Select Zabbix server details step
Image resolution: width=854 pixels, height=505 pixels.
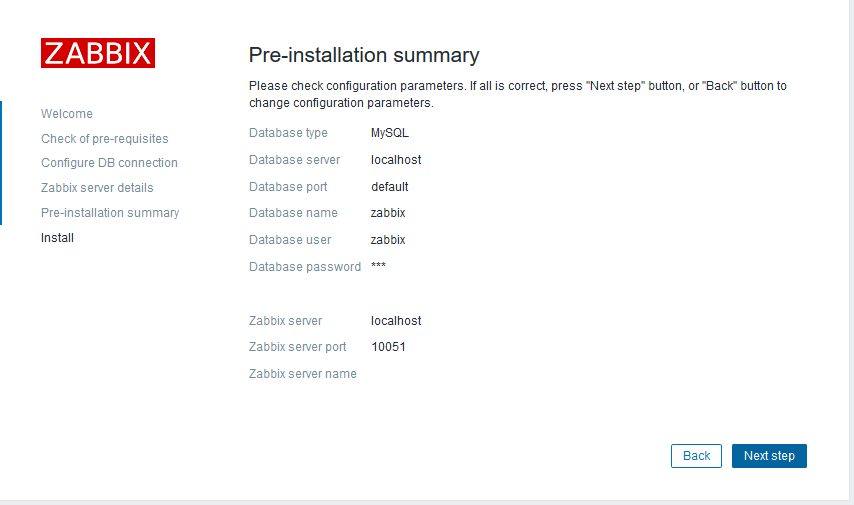[97, 188]
